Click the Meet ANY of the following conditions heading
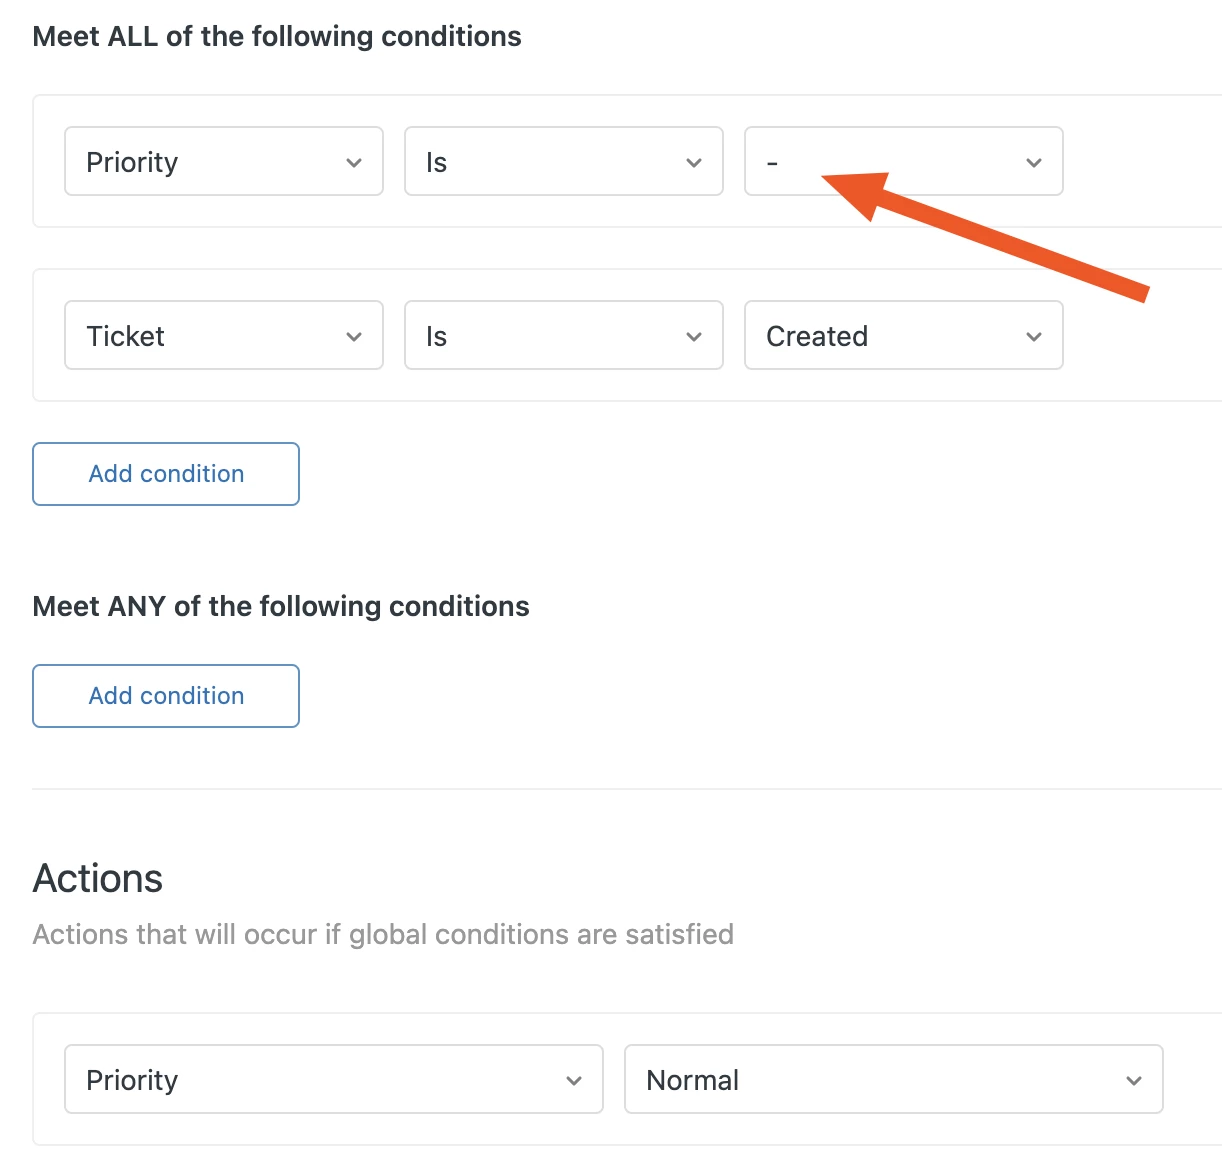Screen dimensions: 1222x1166 (281, 607)
